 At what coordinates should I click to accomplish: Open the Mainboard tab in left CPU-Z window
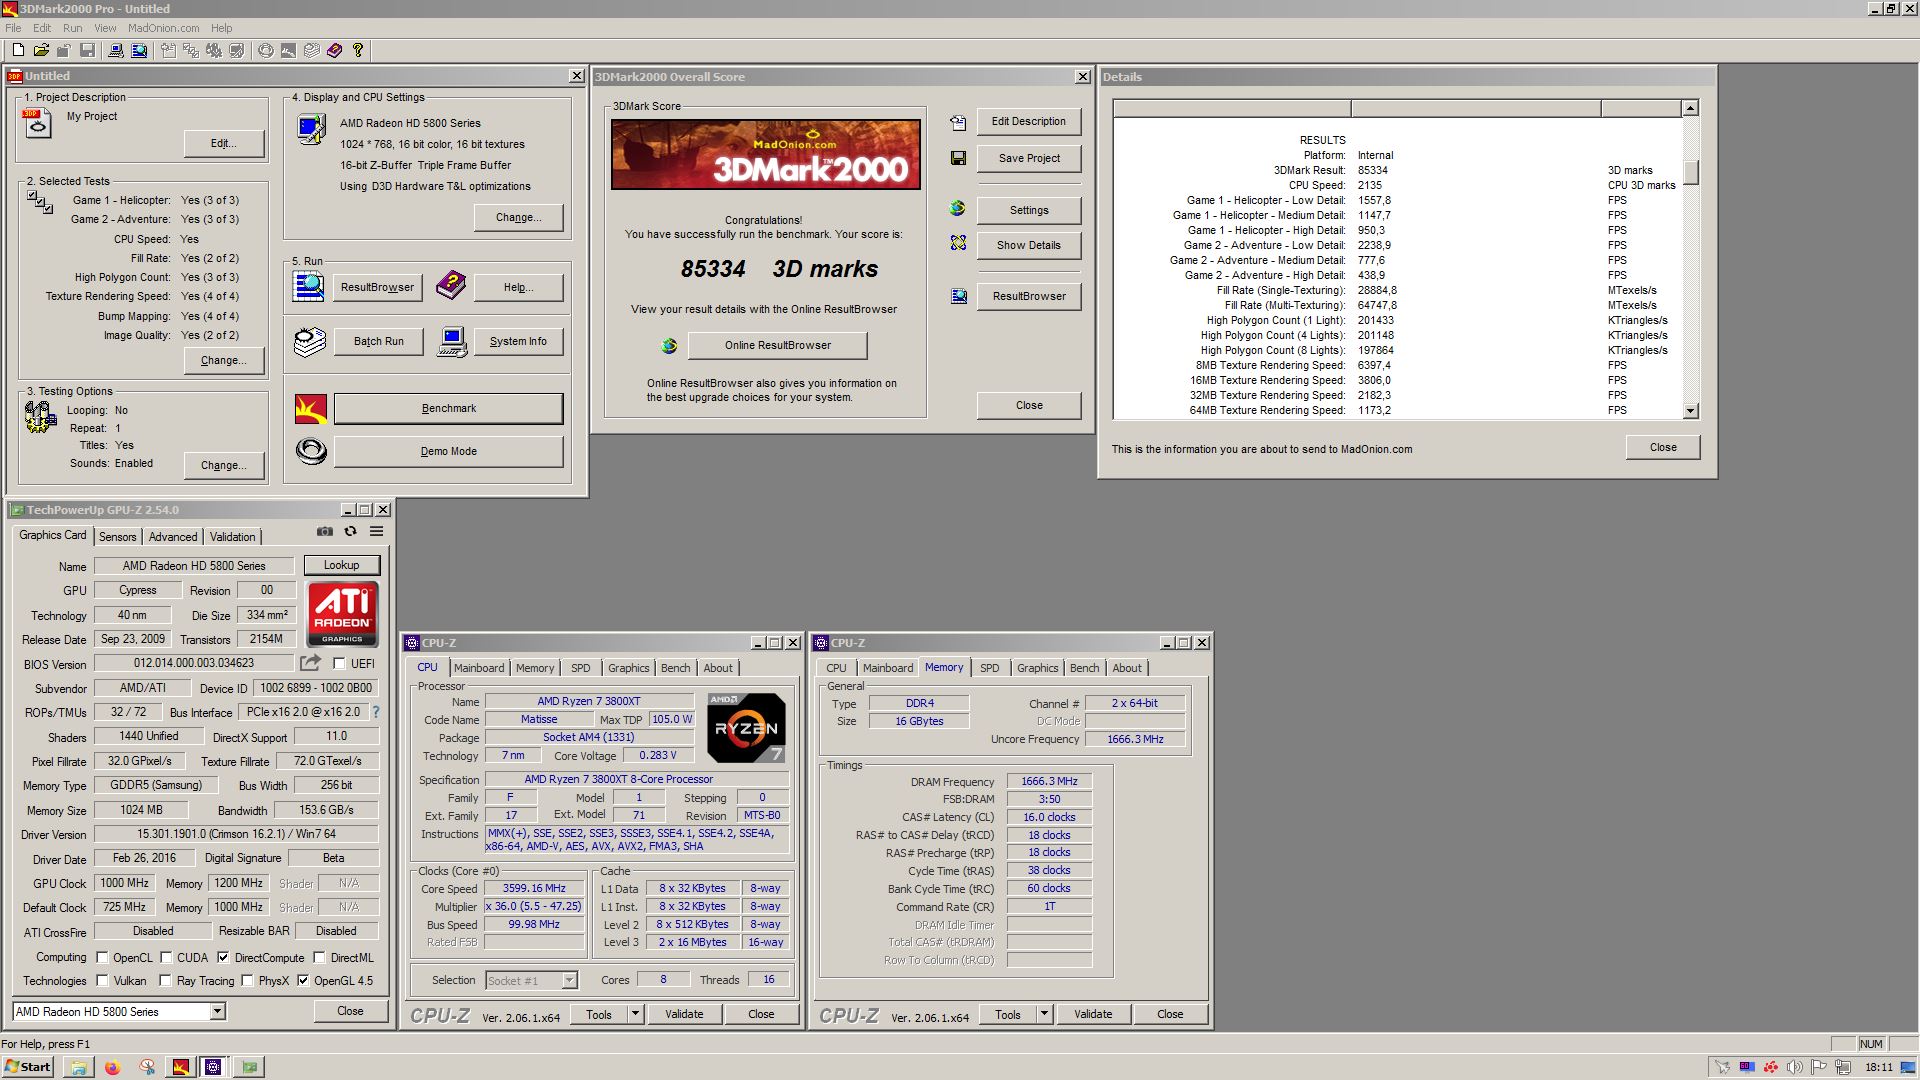pyautogui.click(x=479, y=668)
